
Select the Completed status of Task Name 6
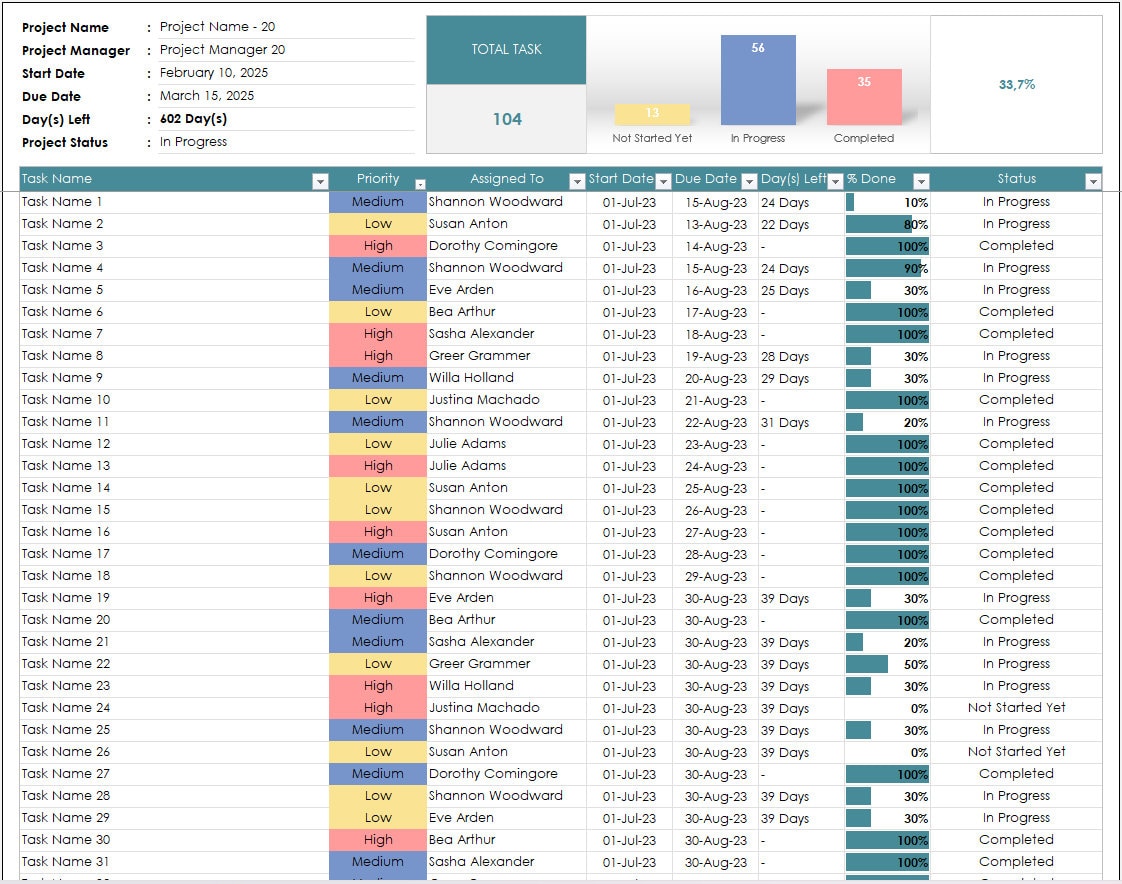coord(1016,312)
